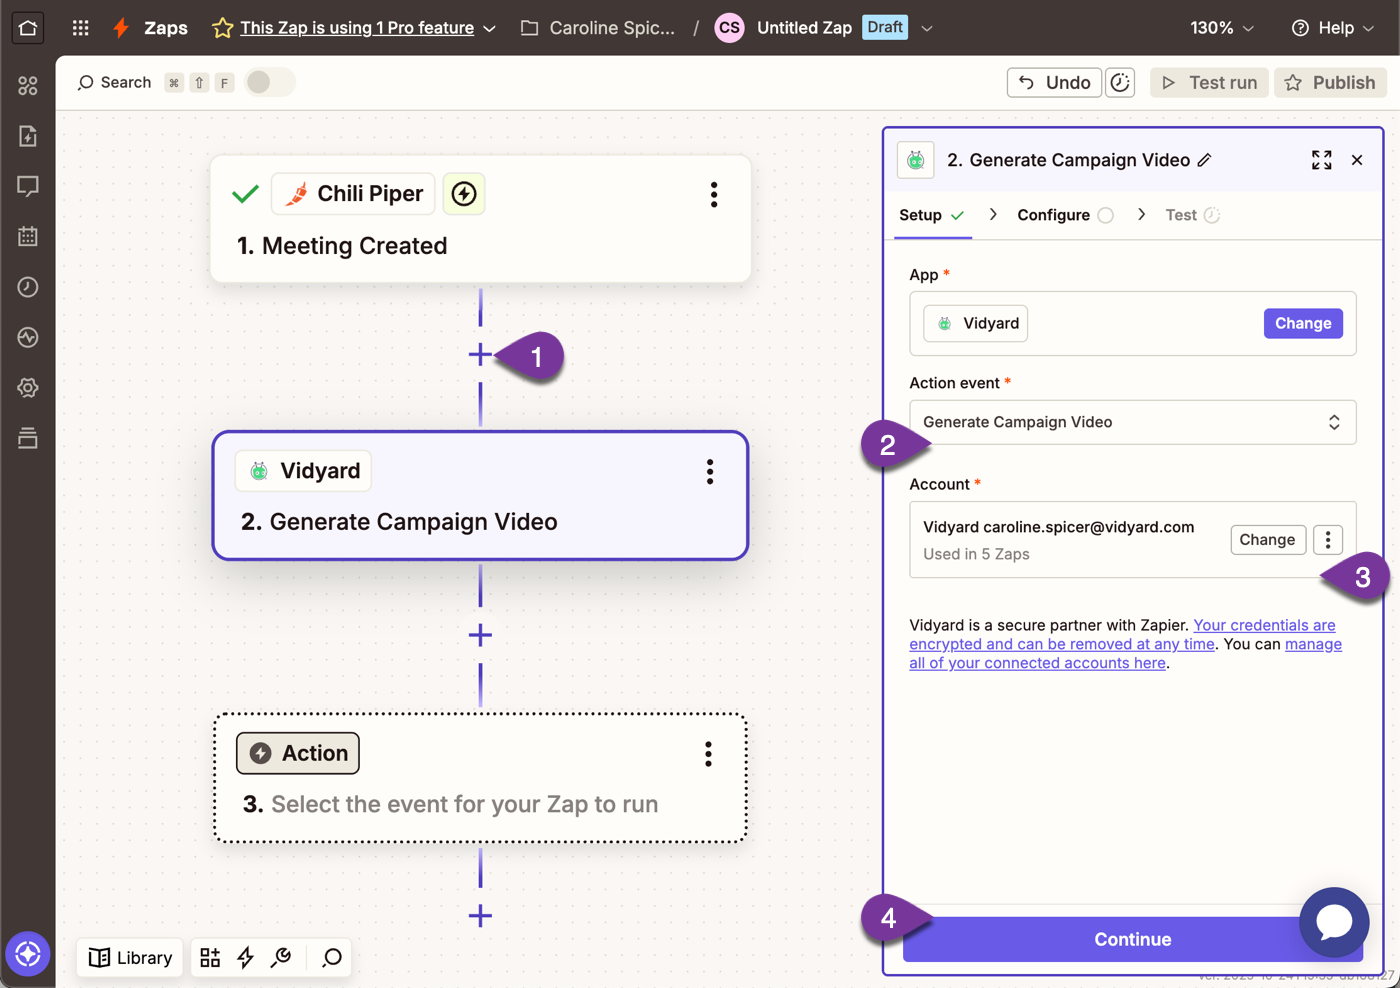Expand the step editor panel to fullscreen
Viewport: 1400px width, 988px height.
pyautogui.click(x=1321, y=160)
